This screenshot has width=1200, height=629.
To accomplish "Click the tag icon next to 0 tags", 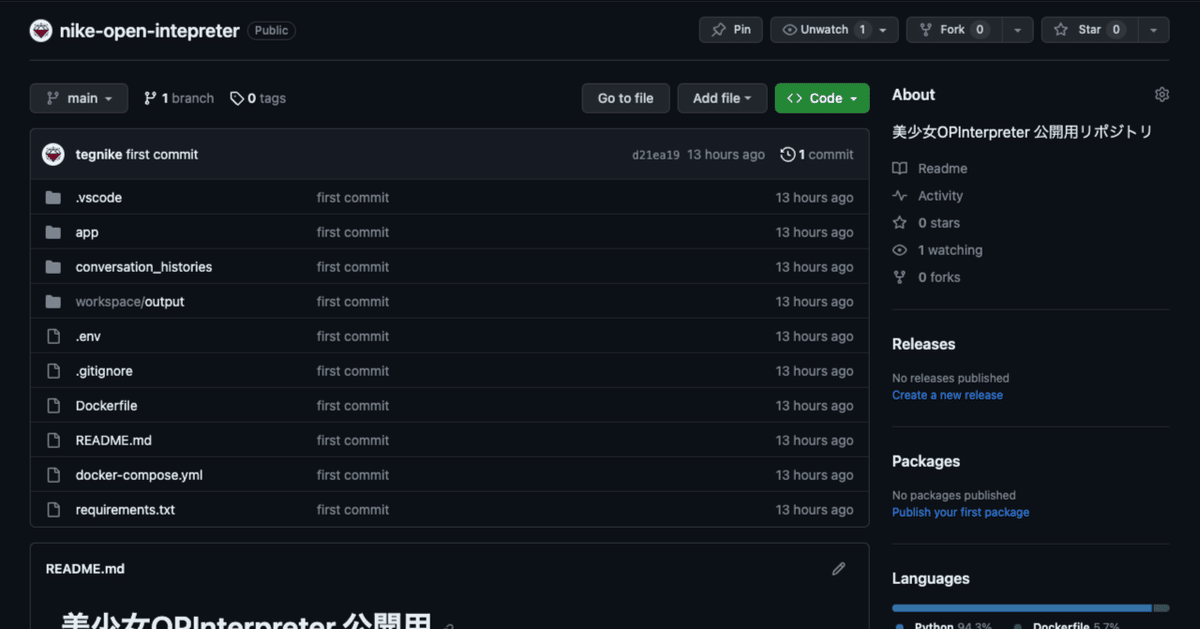I will pos(237,99).
